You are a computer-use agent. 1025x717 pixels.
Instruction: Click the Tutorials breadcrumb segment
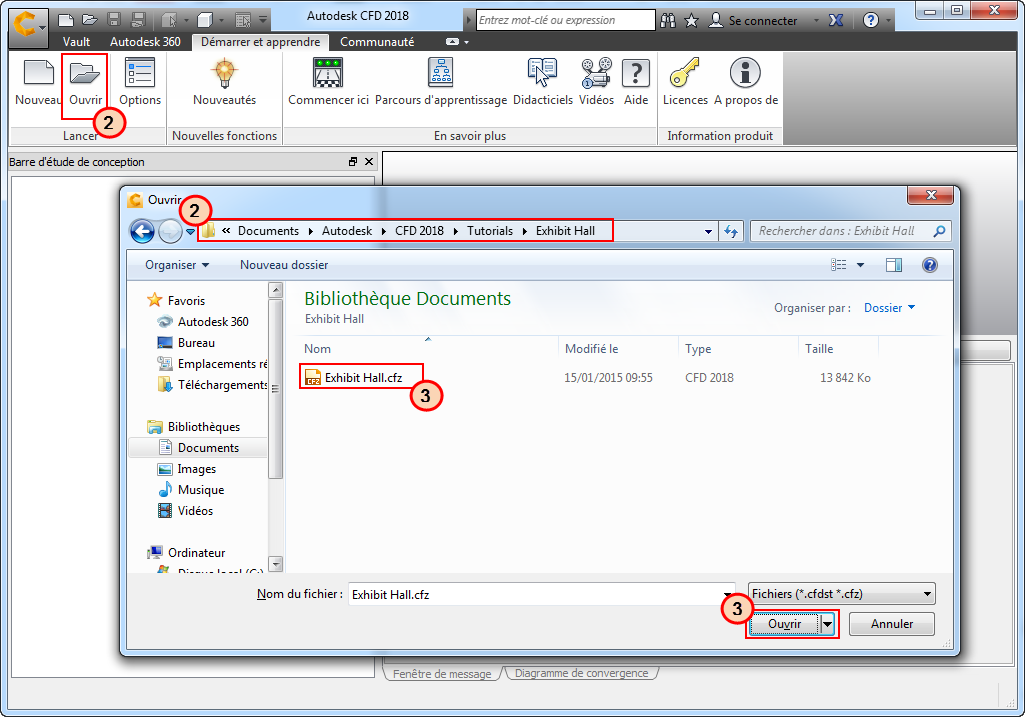[490, 231]
